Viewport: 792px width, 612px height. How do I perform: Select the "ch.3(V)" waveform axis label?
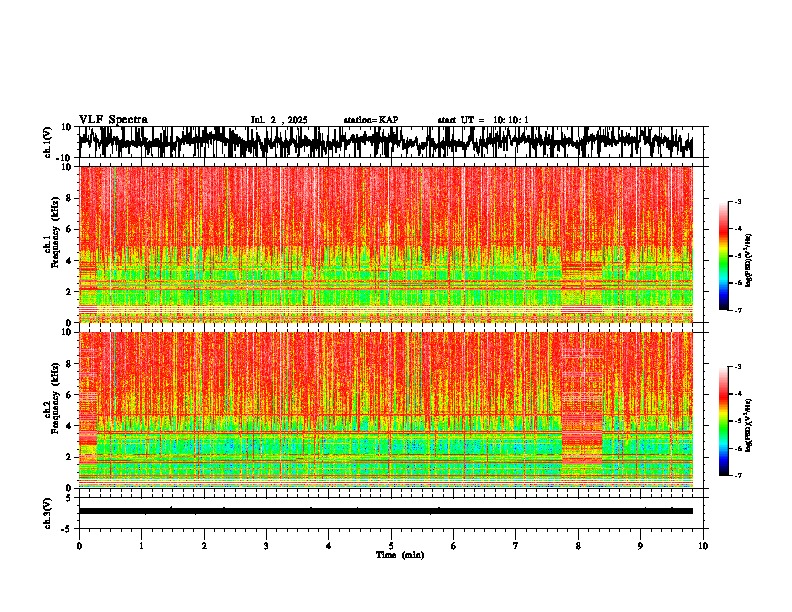[x=48, y=514]
